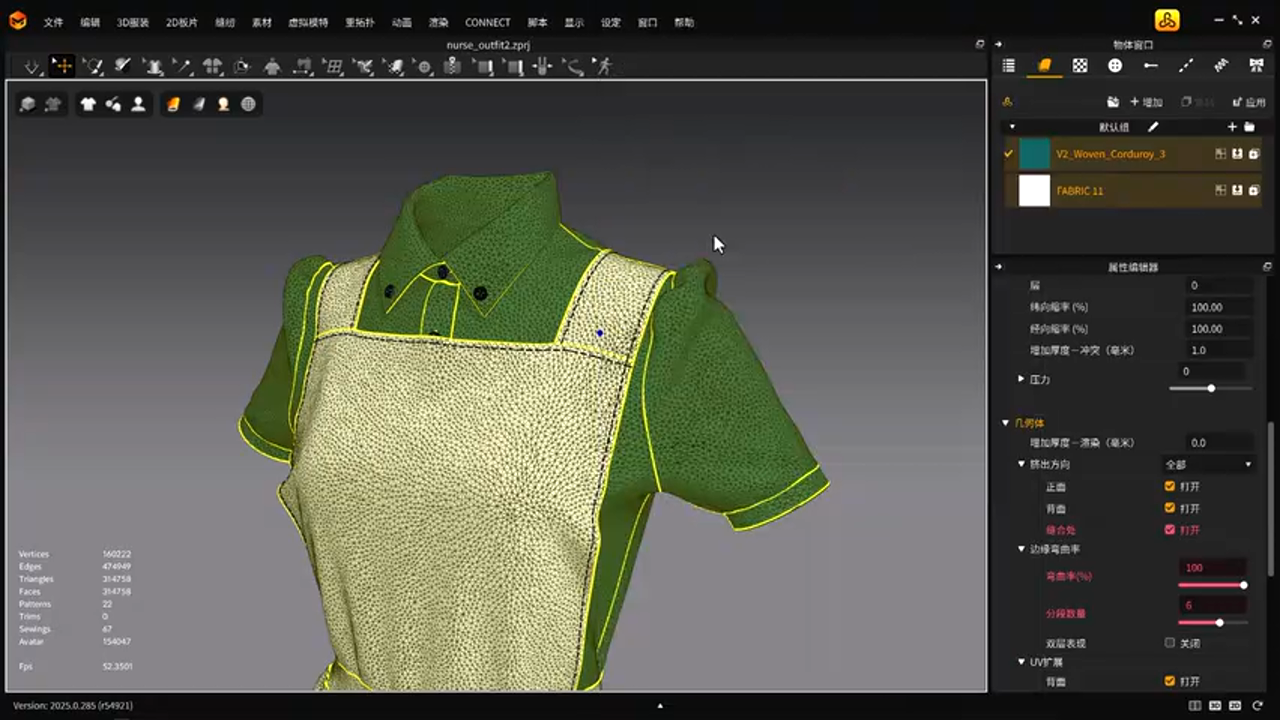This screenshot has width=1280, height=720.
Task: Open the 文件 (File) menu
Action: 53,22
